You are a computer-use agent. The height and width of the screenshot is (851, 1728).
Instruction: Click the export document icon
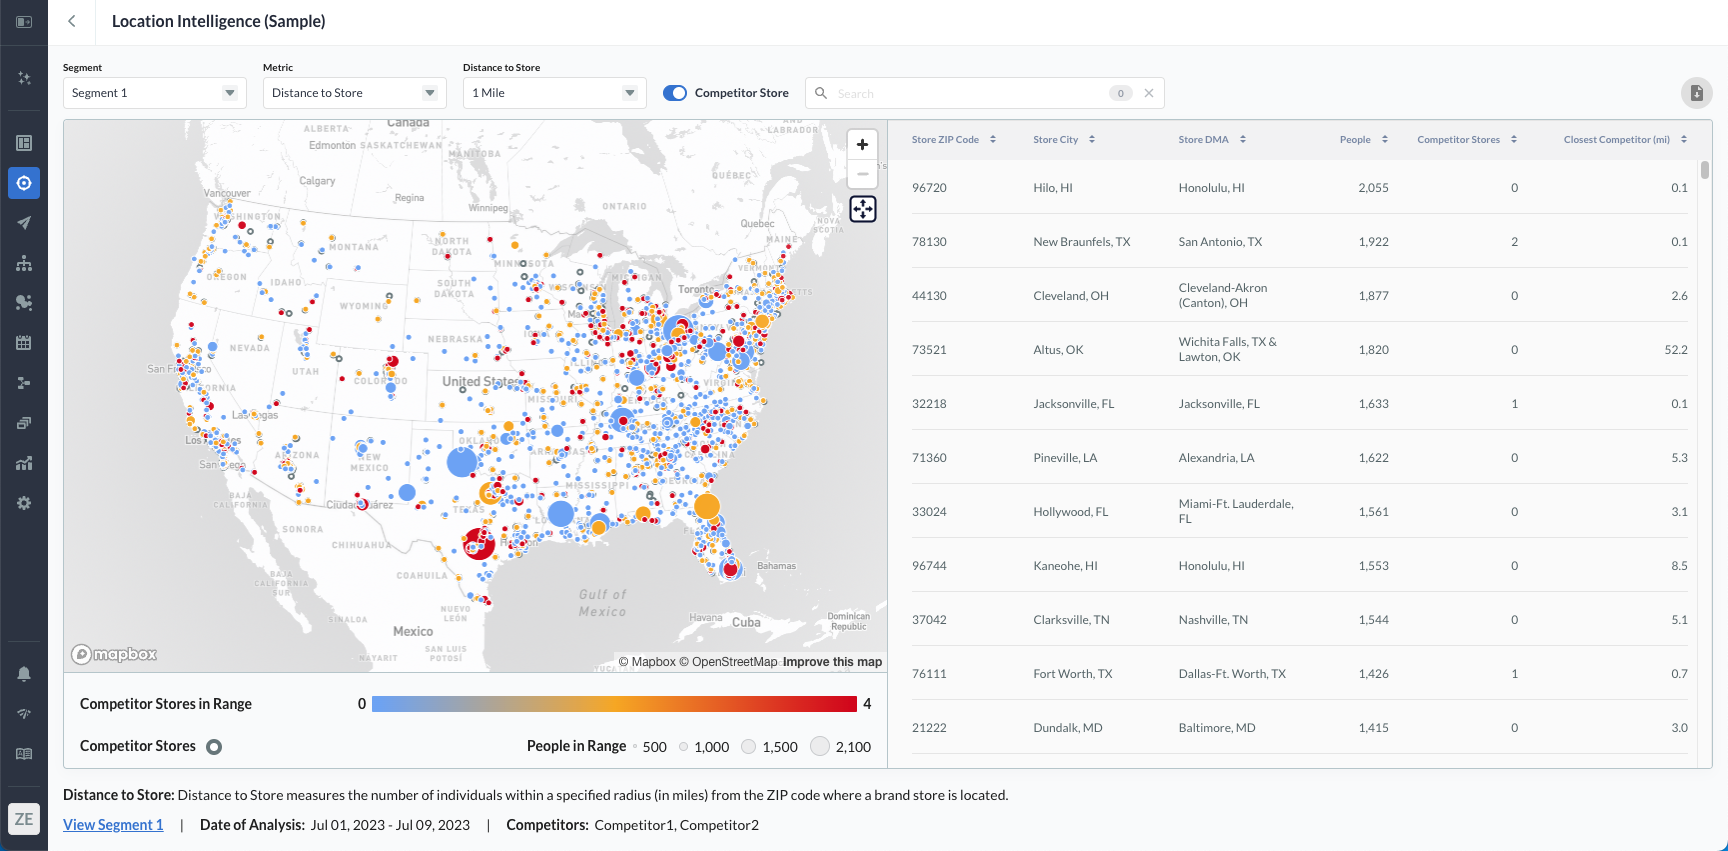click(x=1696, y=93)
